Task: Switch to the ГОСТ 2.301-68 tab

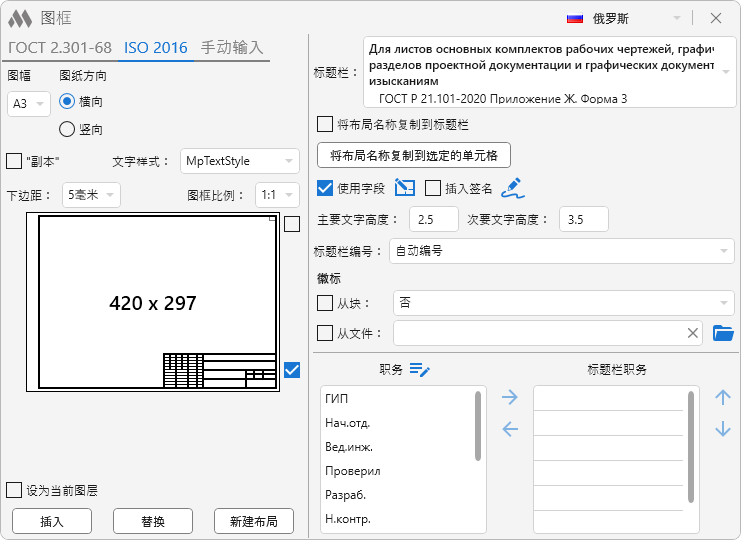Action: pos(59,47)
